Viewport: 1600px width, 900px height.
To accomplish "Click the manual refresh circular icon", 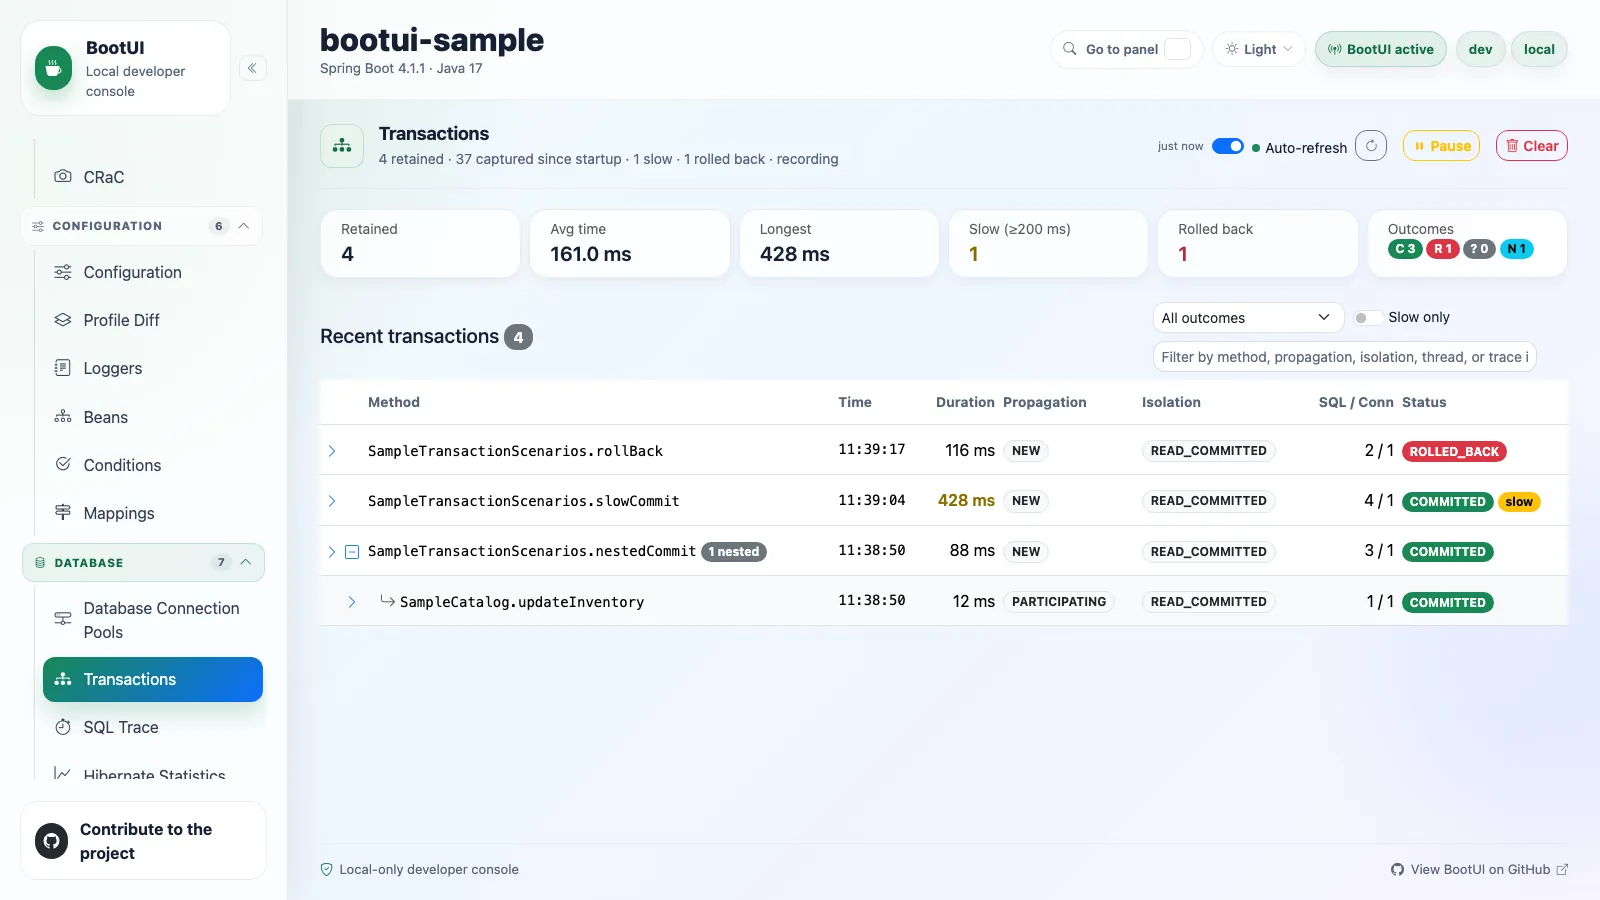I will (1371, 146).
